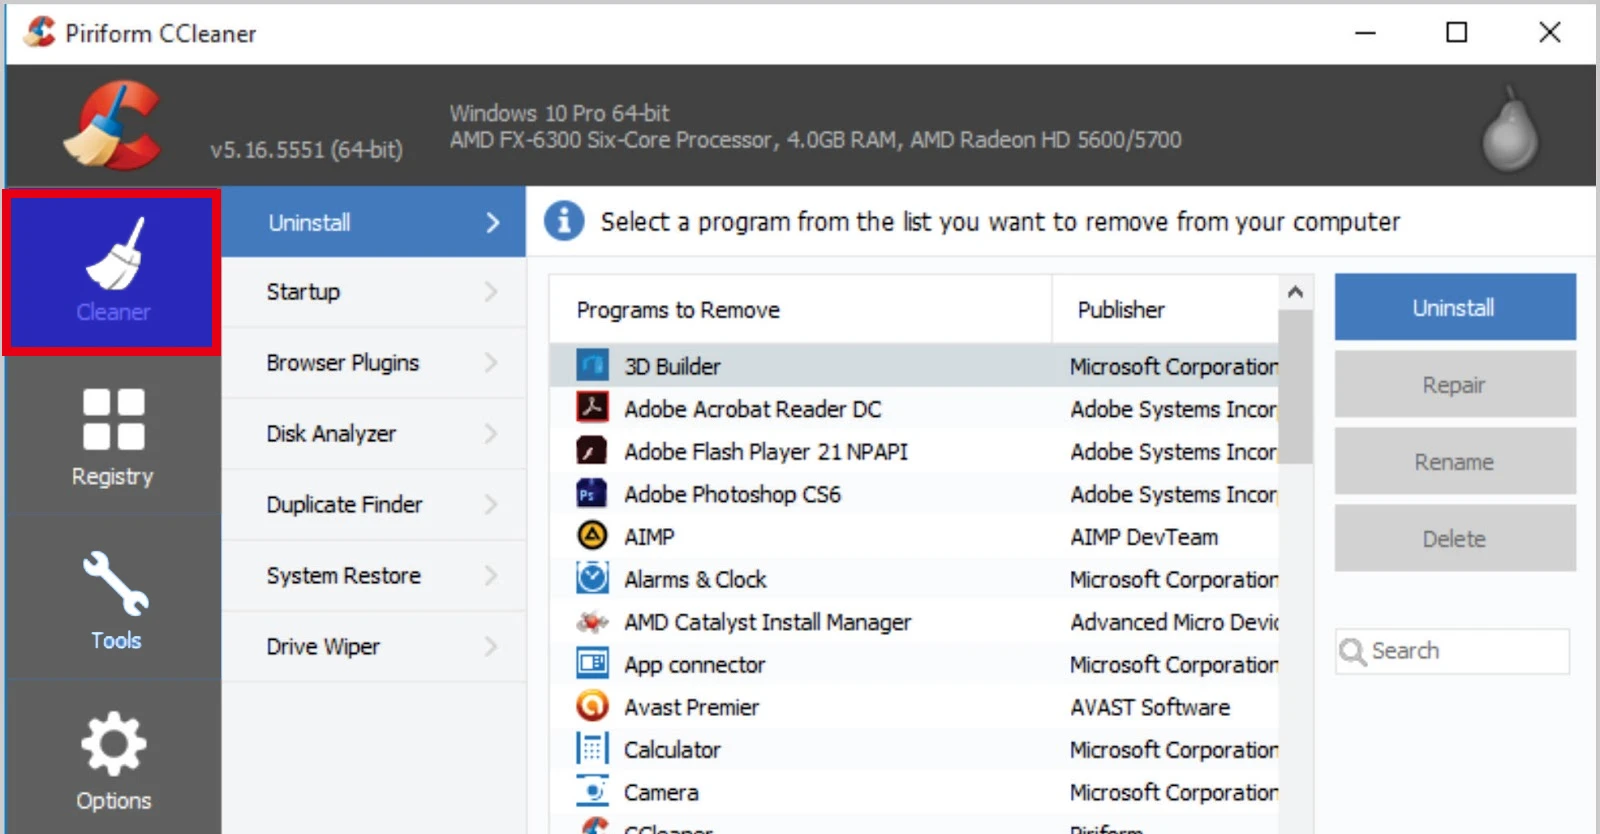This screenshot has width=1600, height=834.
Task: Click the Avast Premier icon
Action: 592,707
